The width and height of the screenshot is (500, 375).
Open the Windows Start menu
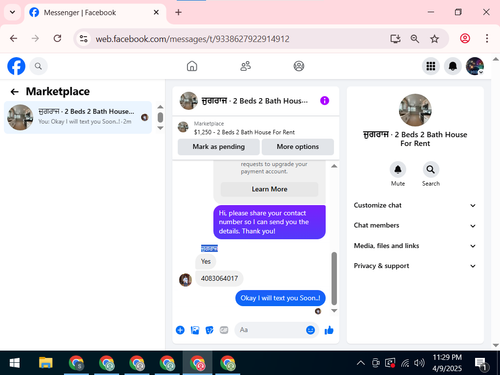[x=14, y=363]
